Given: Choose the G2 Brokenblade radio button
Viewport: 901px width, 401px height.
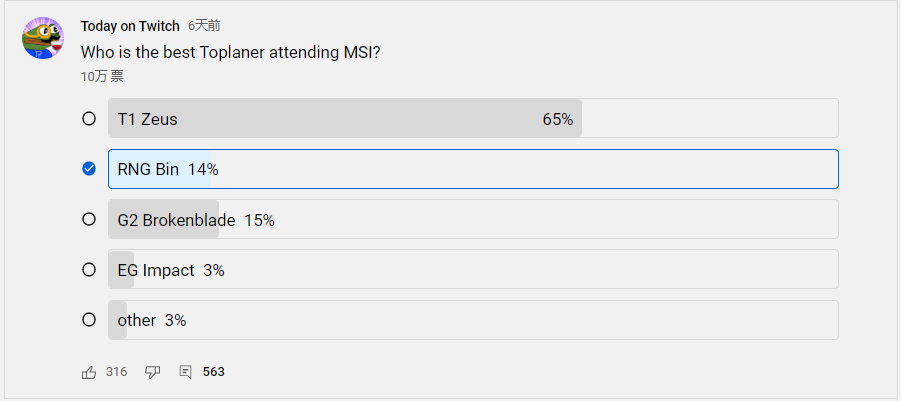Looking at the screenshot, I should (89, 219).
